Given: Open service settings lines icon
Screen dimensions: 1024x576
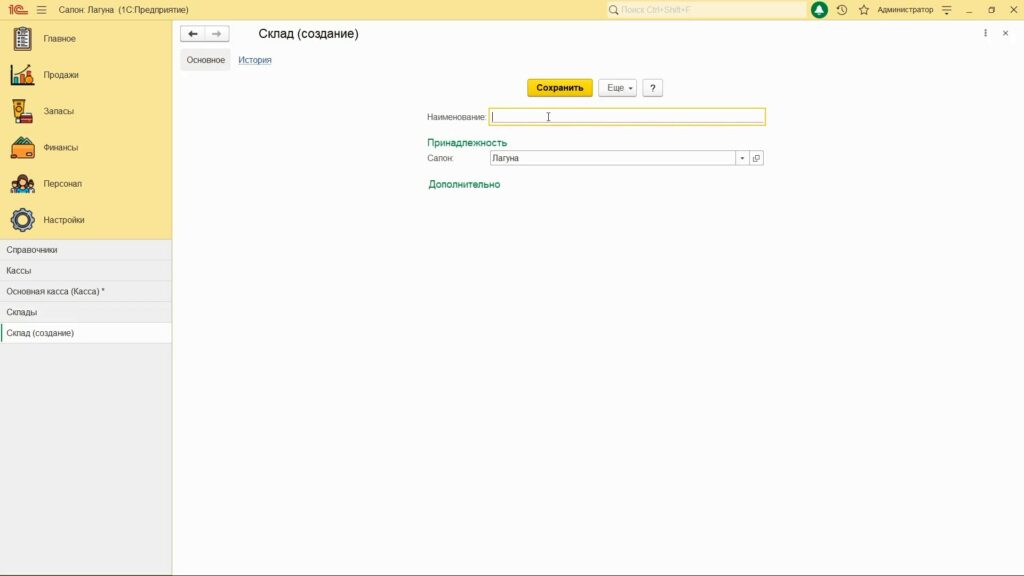Looking at the screenshot, I should pos(947,10).
